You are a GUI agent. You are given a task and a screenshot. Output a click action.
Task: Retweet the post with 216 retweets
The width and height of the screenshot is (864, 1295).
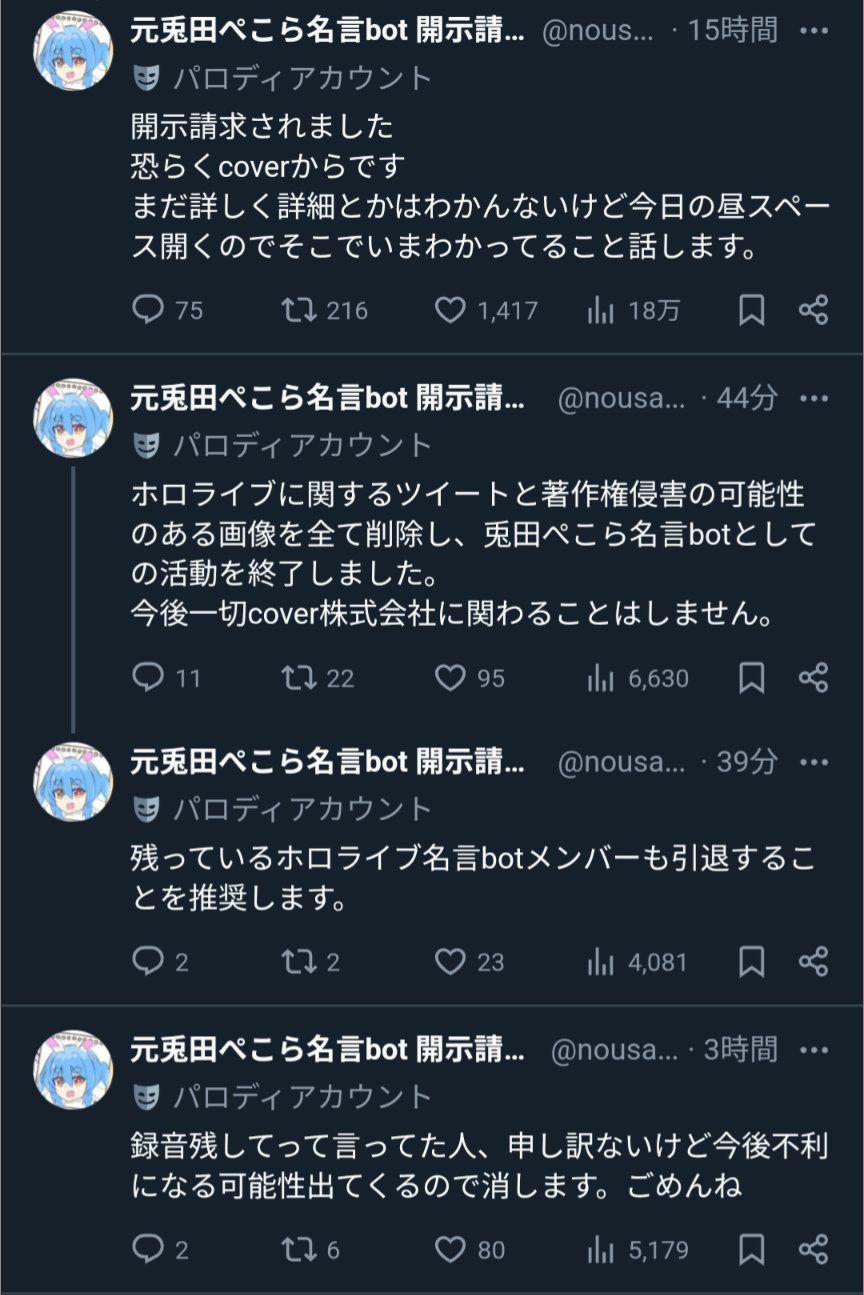click(297, 311)
